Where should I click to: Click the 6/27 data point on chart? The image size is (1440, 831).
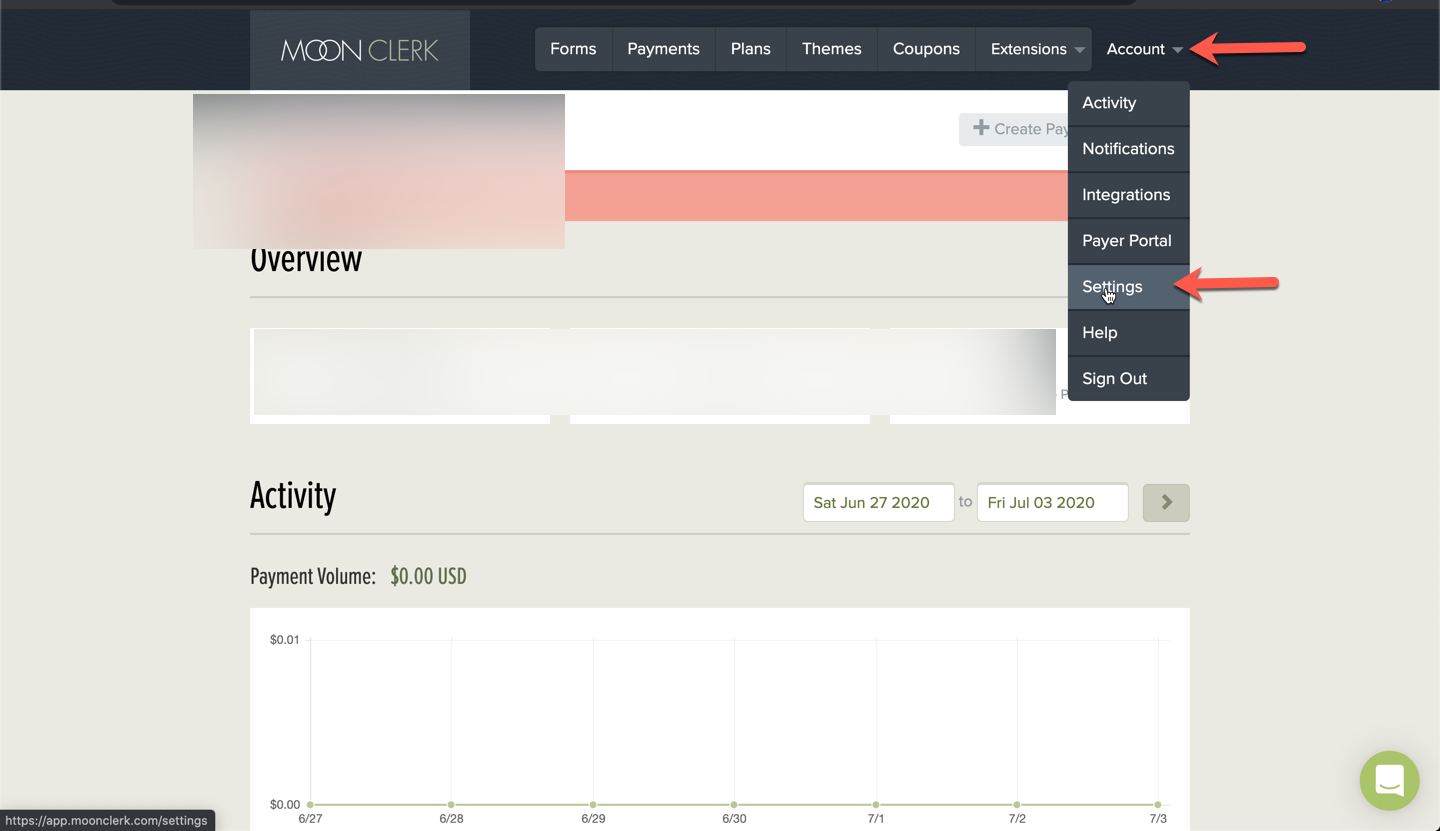(310, 804)
